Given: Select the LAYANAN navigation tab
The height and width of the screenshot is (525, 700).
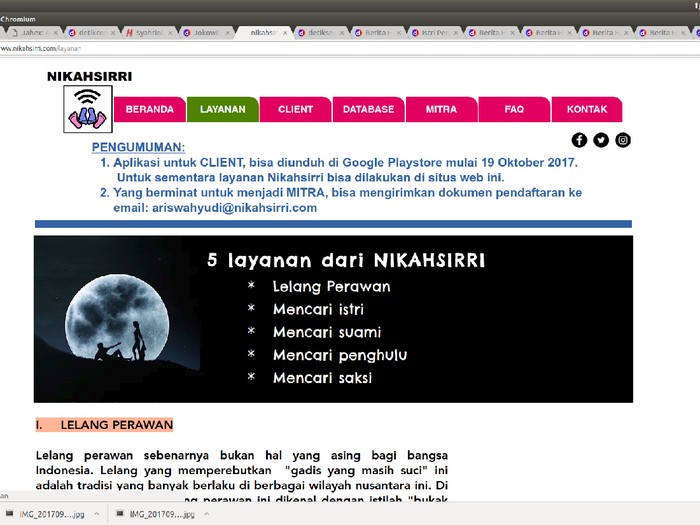Looking at the screenshot, I should pos(222,109).
